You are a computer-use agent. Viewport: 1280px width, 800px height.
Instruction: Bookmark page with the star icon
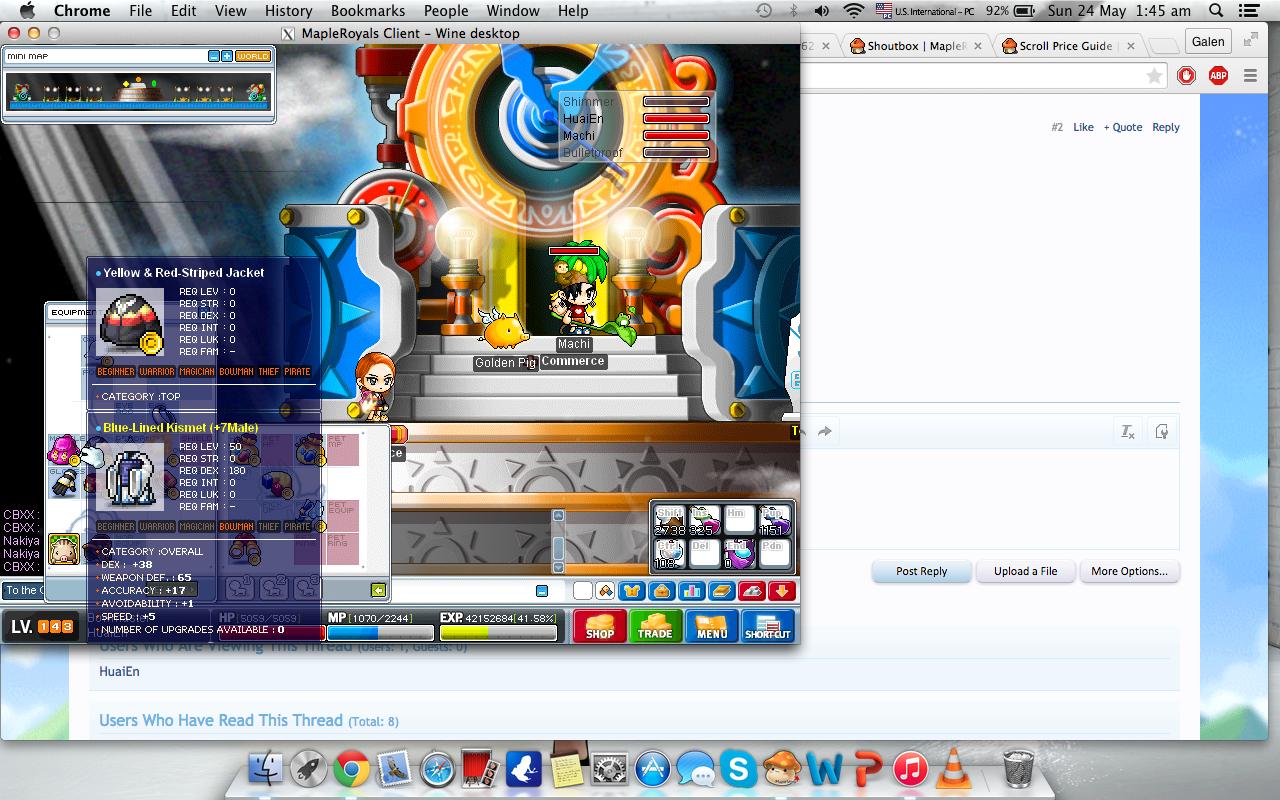(1154, 76)
